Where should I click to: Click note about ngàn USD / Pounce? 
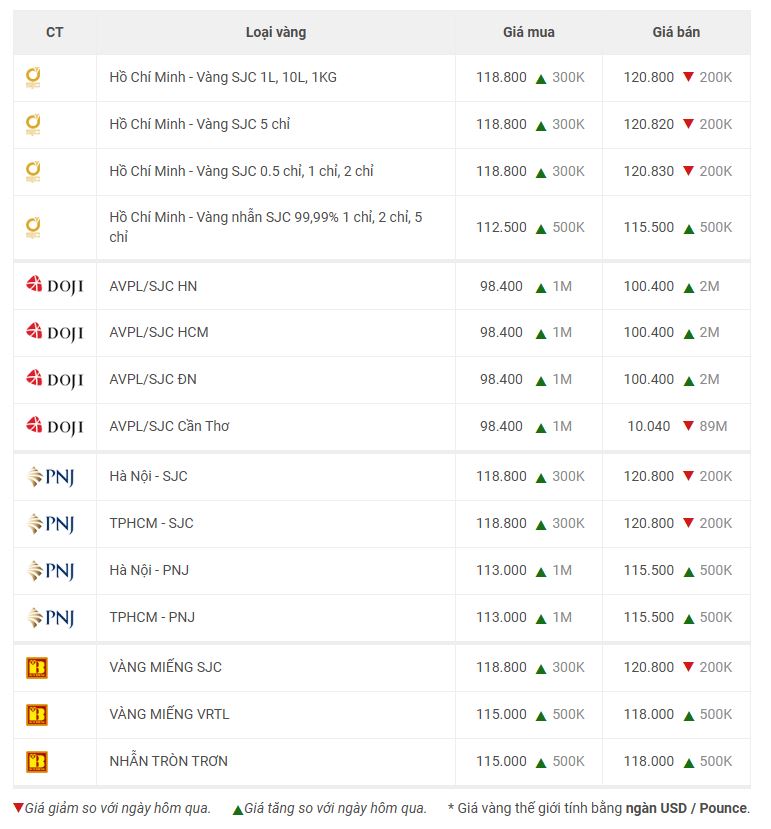599,808
